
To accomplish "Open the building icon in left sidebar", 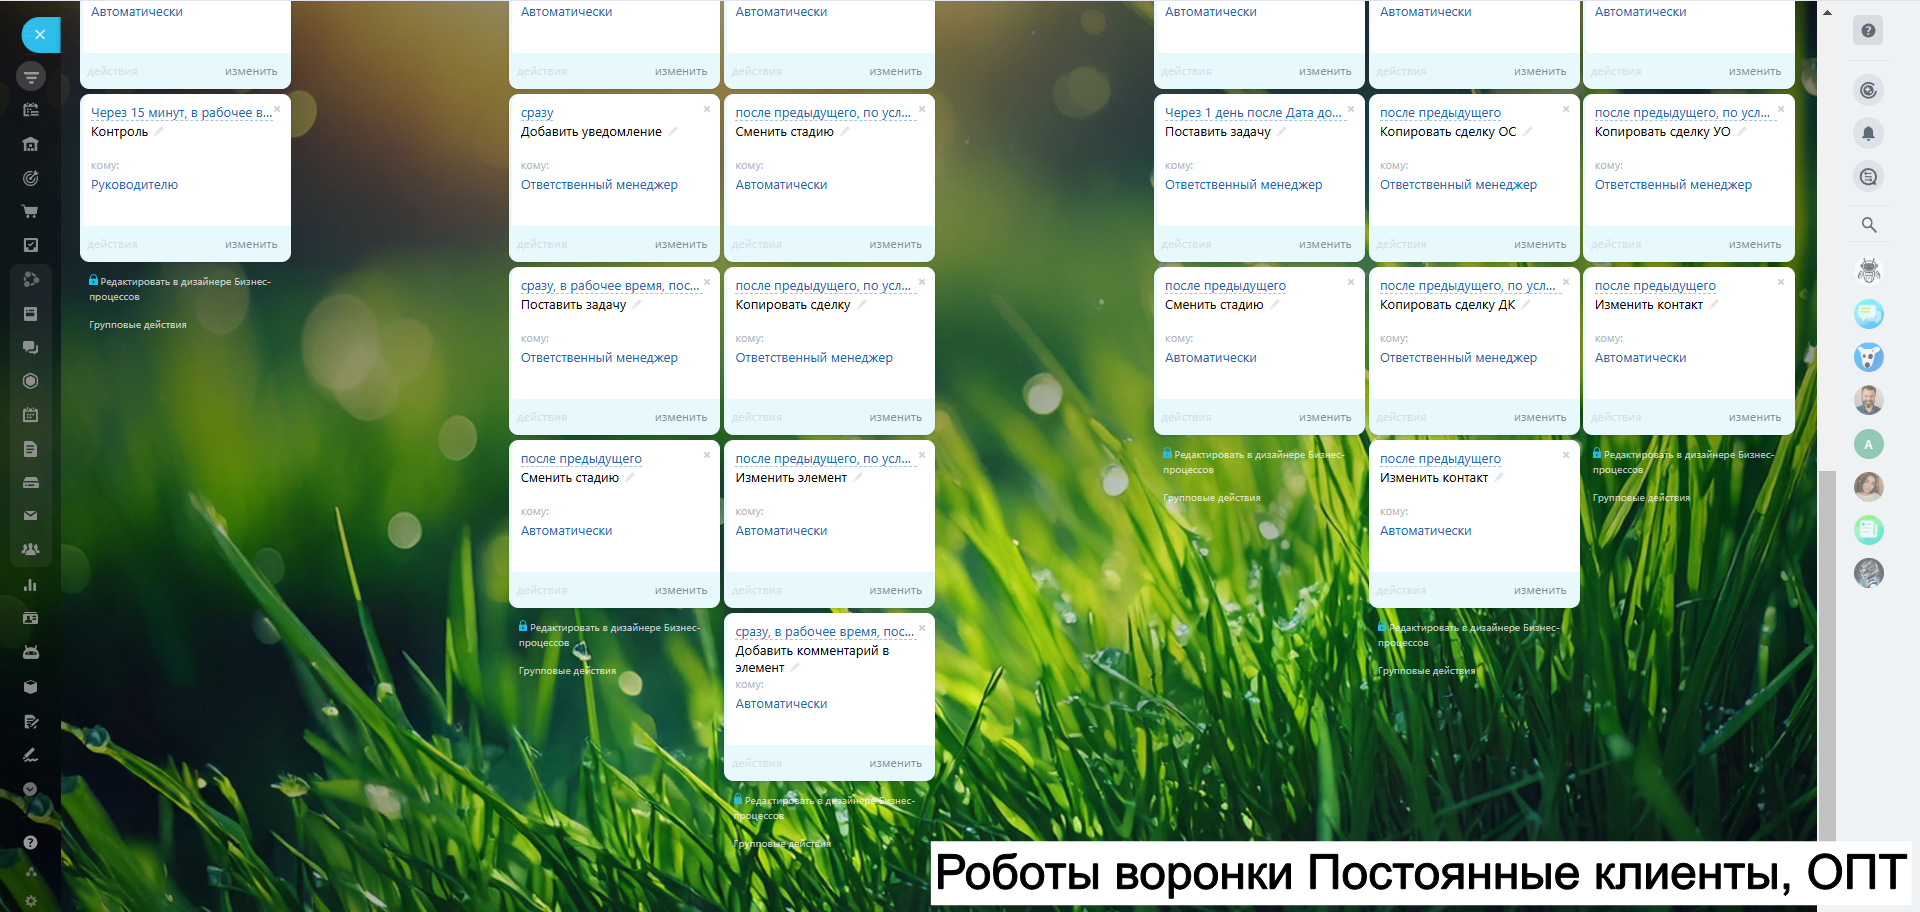I will (30, 144).
